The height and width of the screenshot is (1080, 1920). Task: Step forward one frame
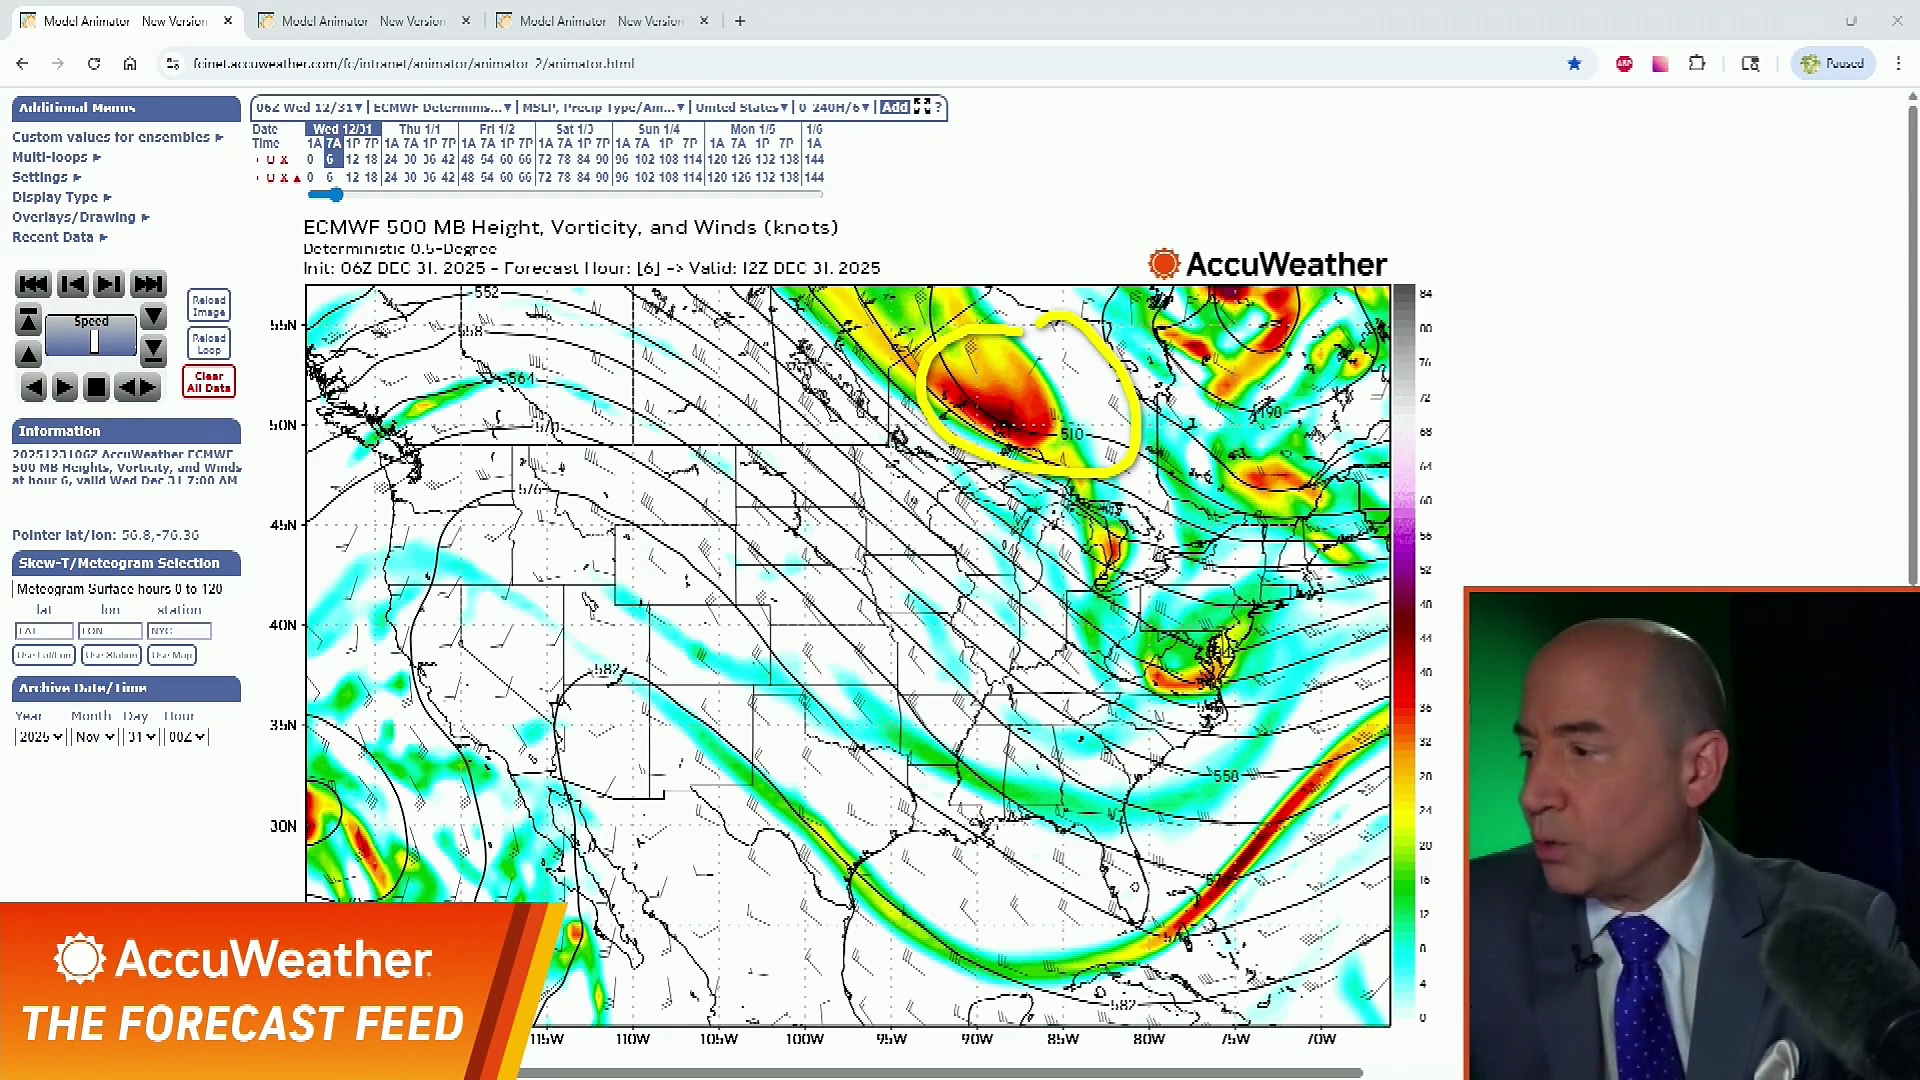(109, 285)
